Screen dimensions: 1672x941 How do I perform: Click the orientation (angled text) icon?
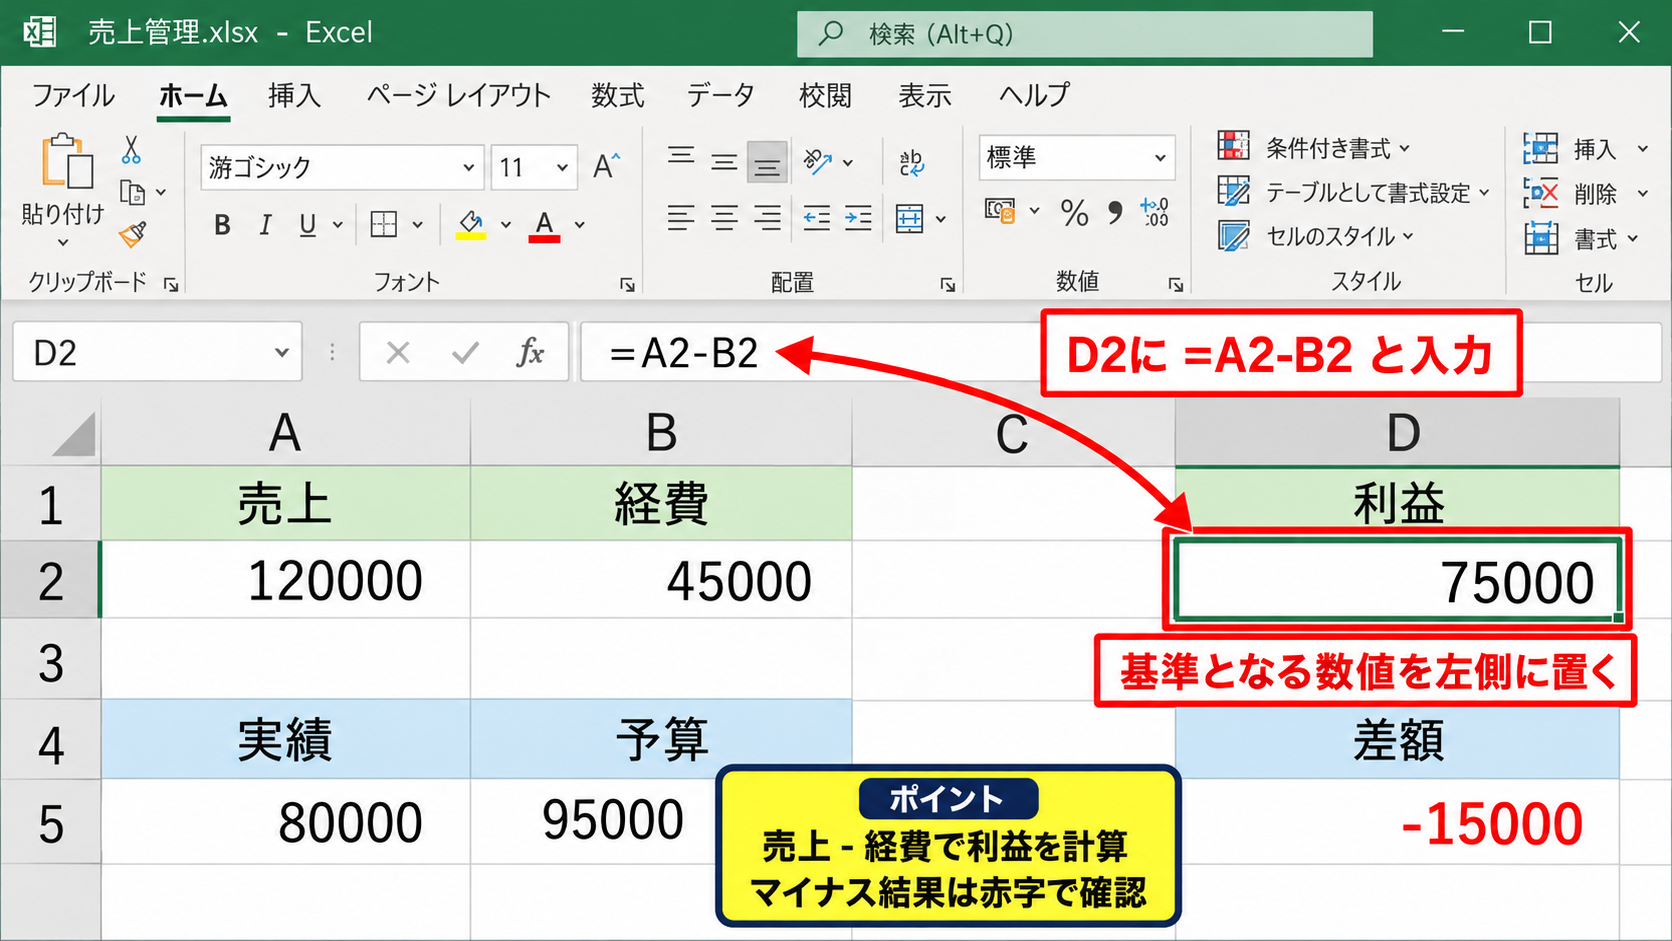point(818,161)
